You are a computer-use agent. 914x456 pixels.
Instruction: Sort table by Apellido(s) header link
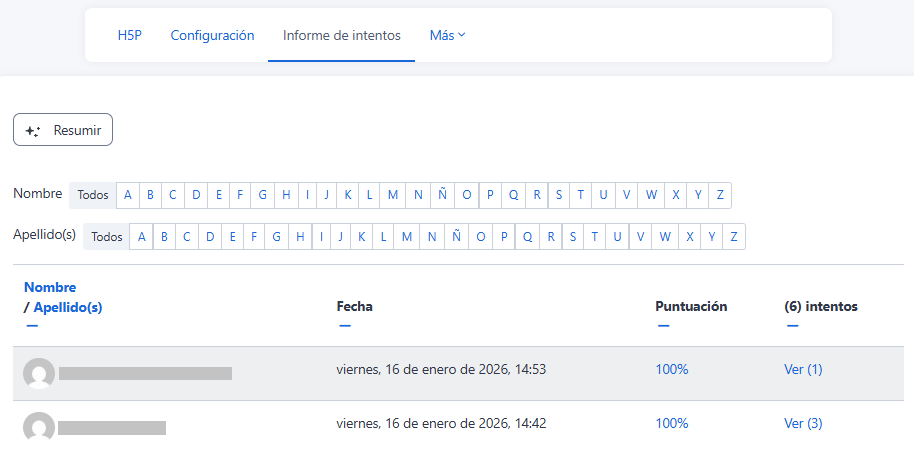[68, 307]
